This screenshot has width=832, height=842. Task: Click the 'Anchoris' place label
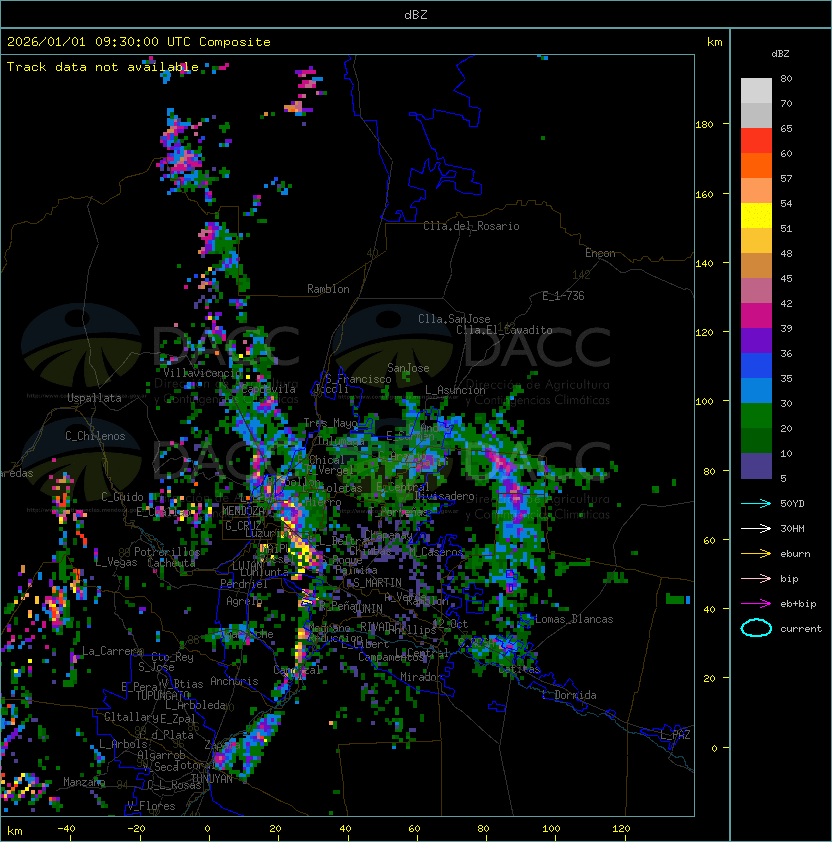(234, 681)
